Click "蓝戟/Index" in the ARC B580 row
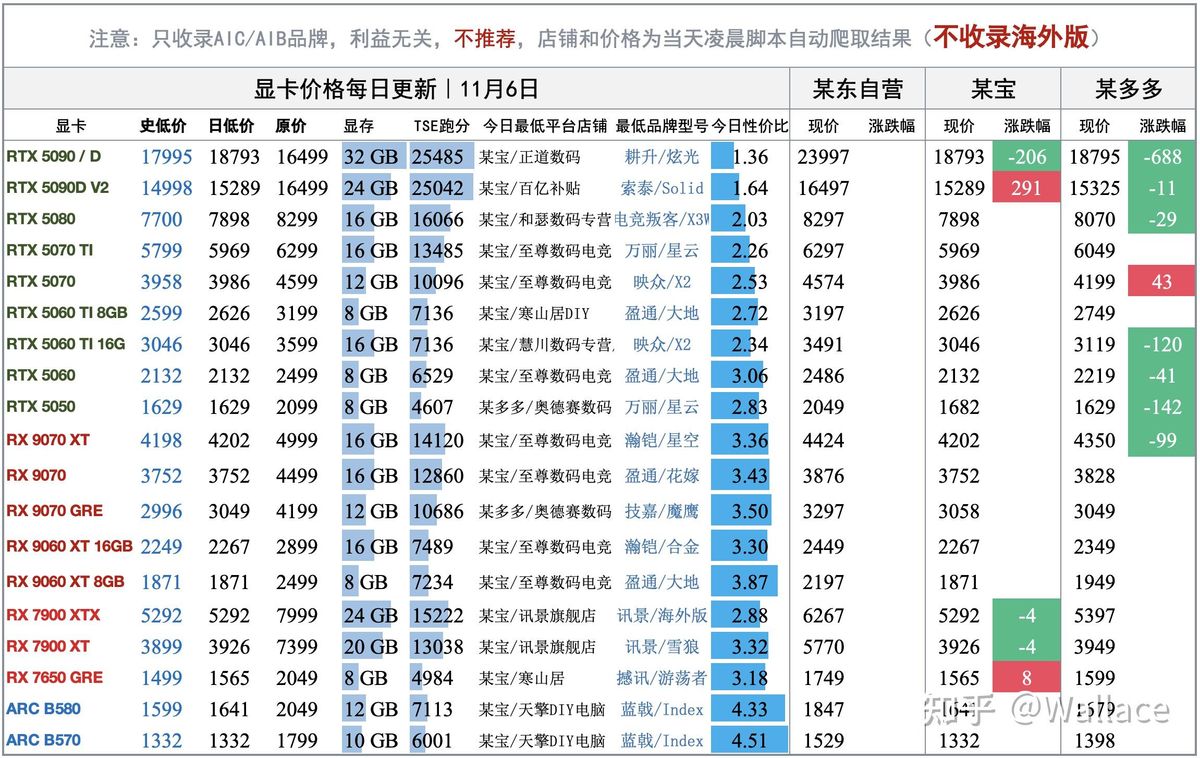 662,709
